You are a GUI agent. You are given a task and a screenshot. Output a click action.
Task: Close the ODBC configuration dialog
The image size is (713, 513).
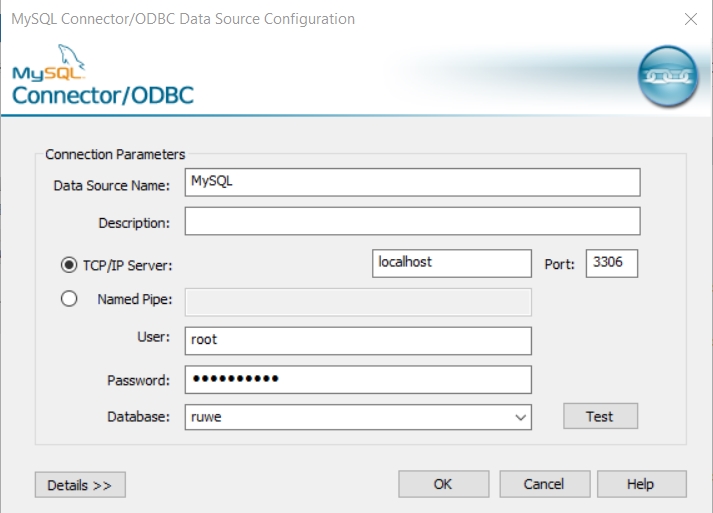(x=691, y=19)
